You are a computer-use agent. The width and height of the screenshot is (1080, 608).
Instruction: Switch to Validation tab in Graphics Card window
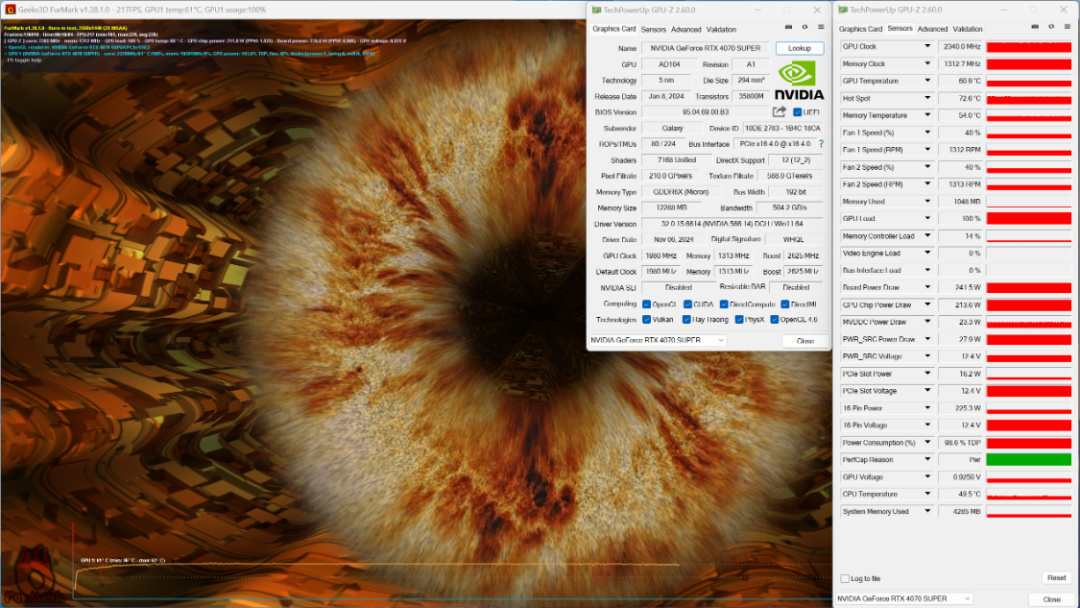[721, 30]
